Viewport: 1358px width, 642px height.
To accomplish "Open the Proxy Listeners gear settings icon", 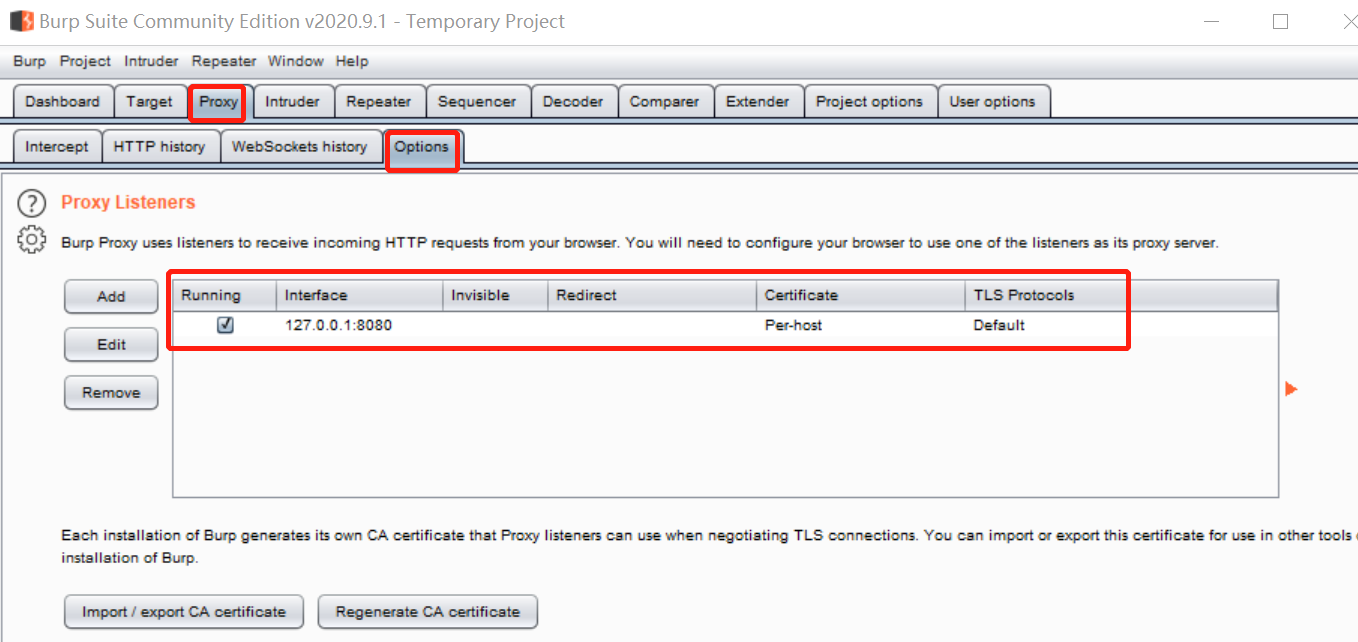I will 32,240.
